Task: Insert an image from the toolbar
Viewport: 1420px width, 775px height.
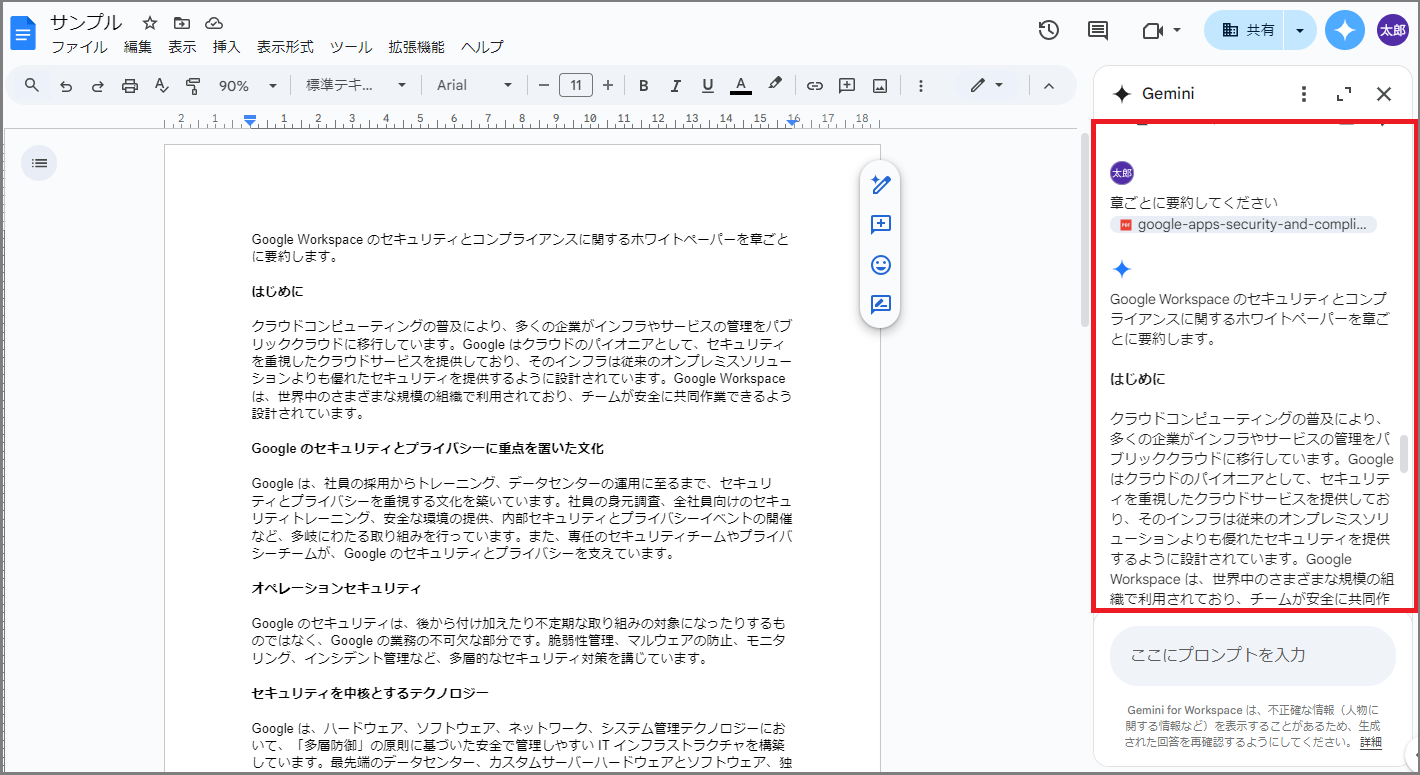Action: point(880,85)
